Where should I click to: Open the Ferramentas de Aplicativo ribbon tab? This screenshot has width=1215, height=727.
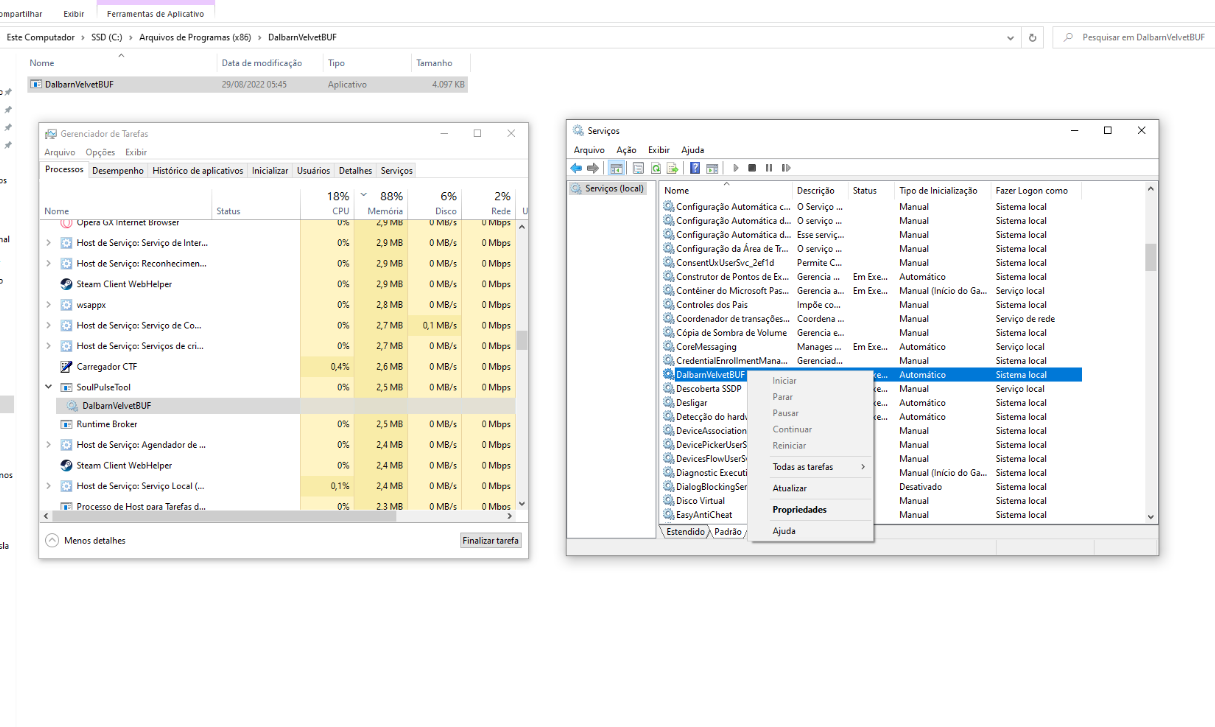point(155,14)
